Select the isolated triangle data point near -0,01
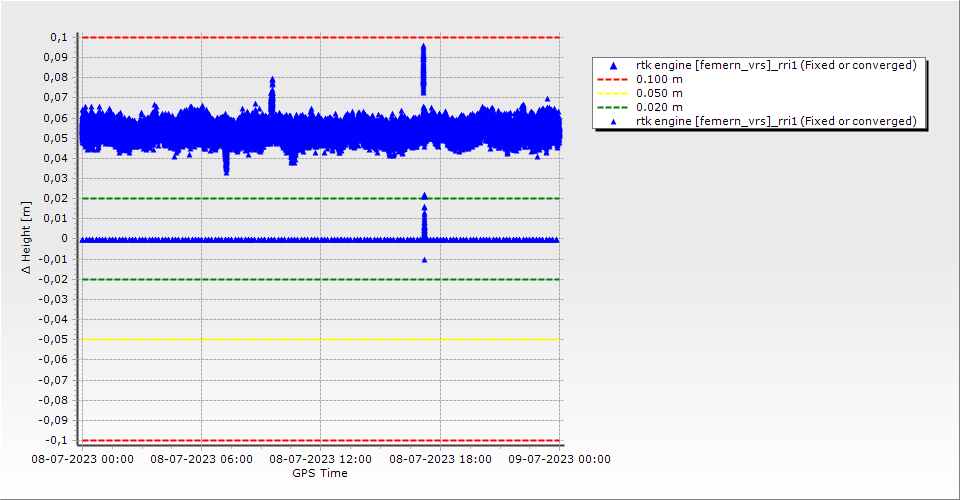This screenshot has width=960, height=500. (x=424, y=260)
